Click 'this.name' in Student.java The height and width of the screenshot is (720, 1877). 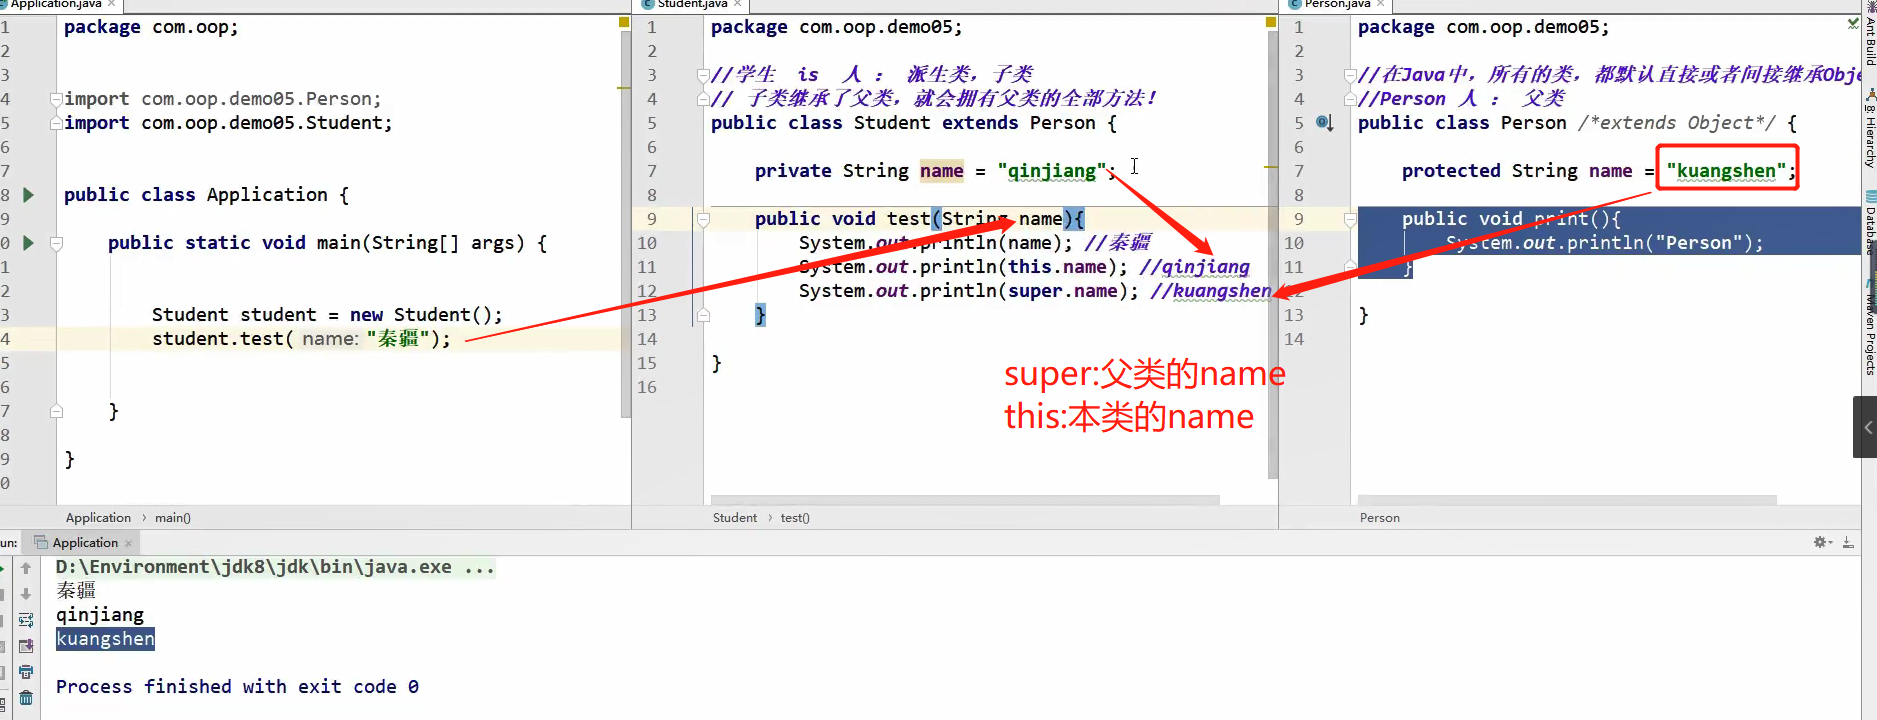1057,267
